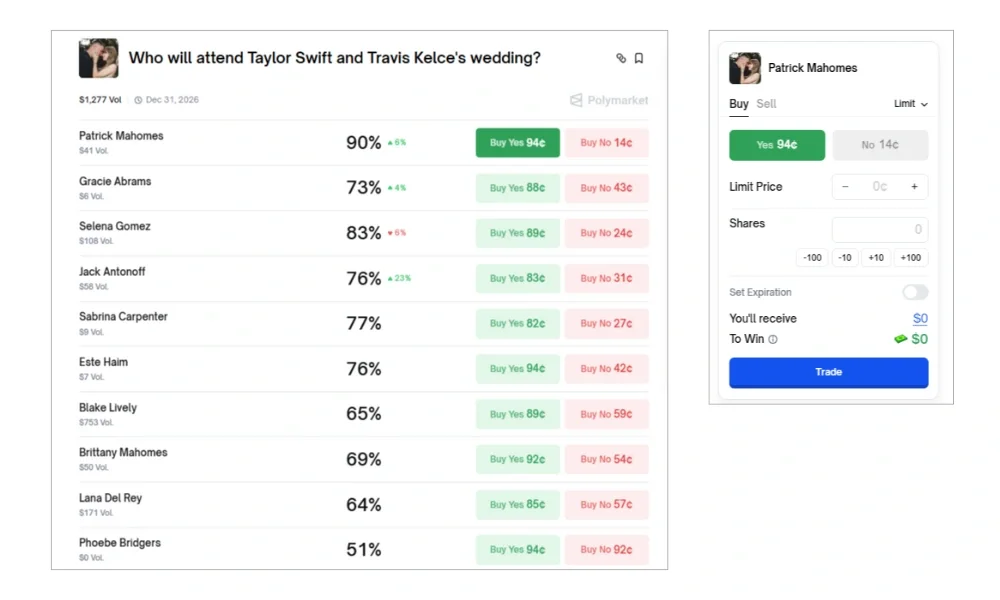This screenshot has height=600, width=1000.
Task: Click inside the Shares input field
Action: pos(880,229)
